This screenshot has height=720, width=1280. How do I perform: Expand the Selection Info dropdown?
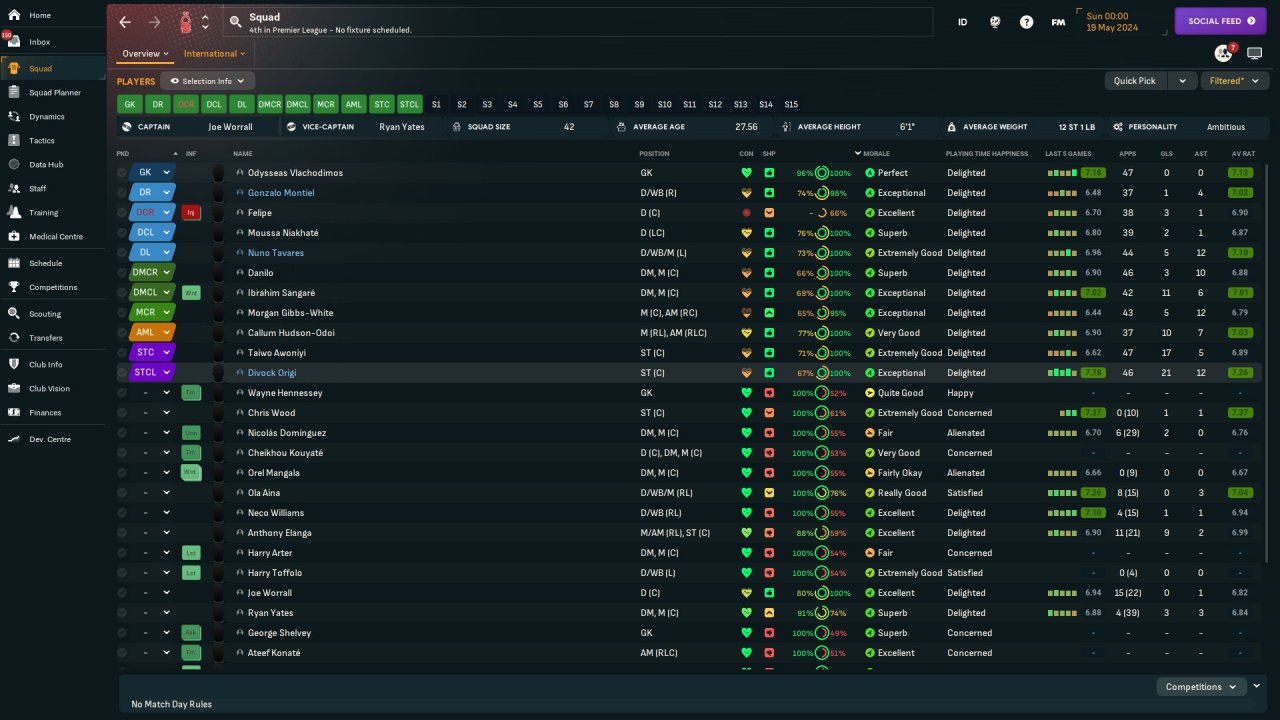(x=208, y=81)
